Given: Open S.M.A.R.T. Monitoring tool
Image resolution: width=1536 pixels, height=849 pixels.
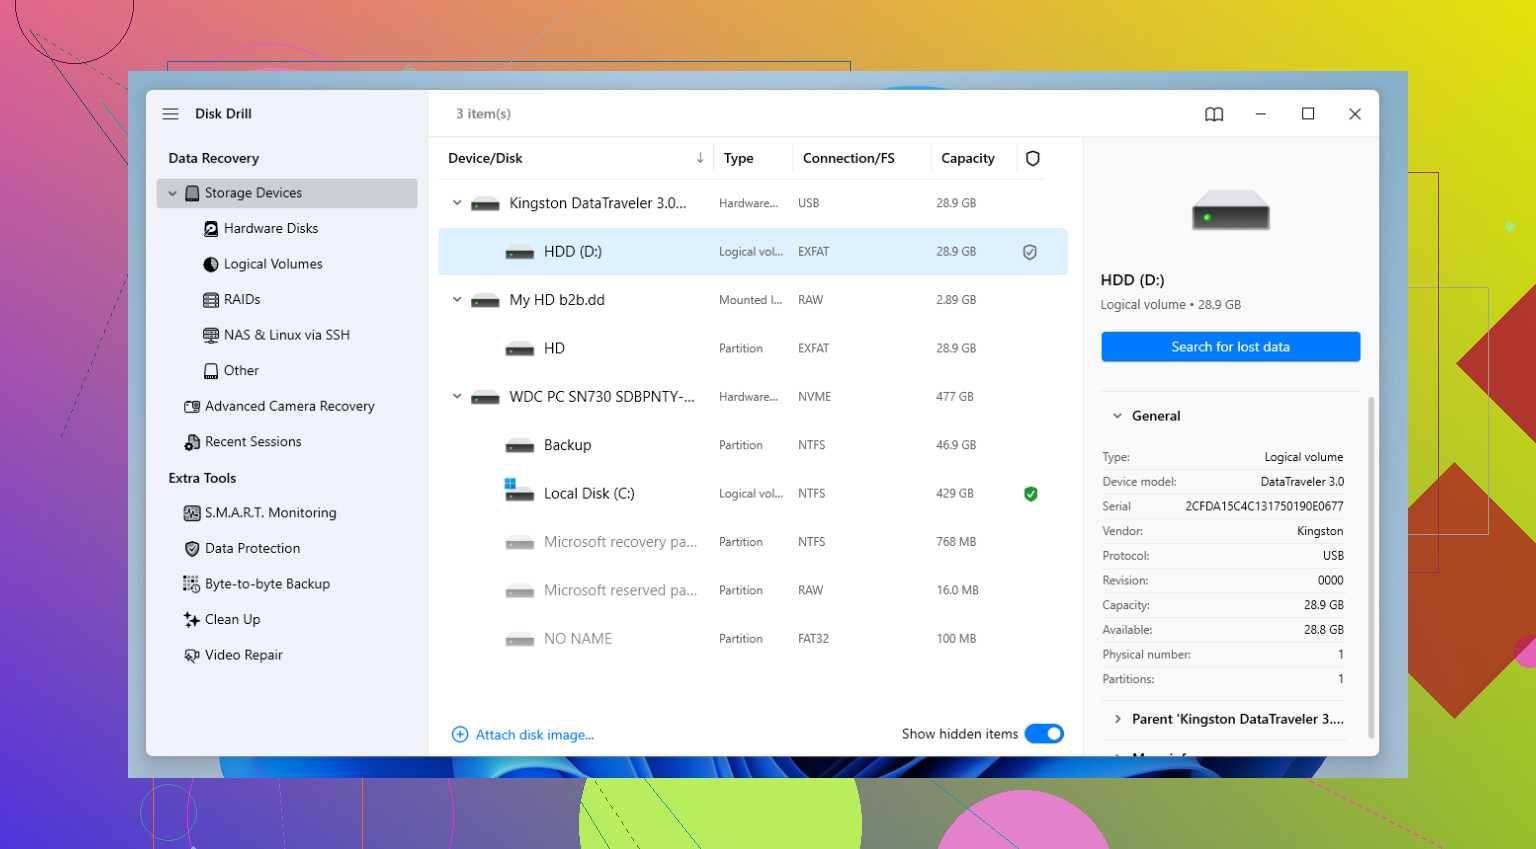Looking at the screenshot, I should click(x=270, y=513).
